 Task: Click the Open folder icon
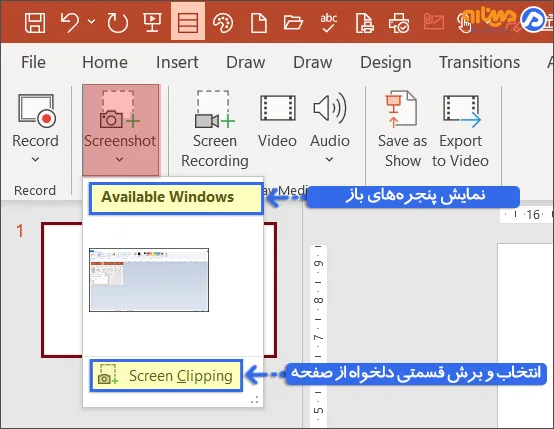tap(293, 23)
